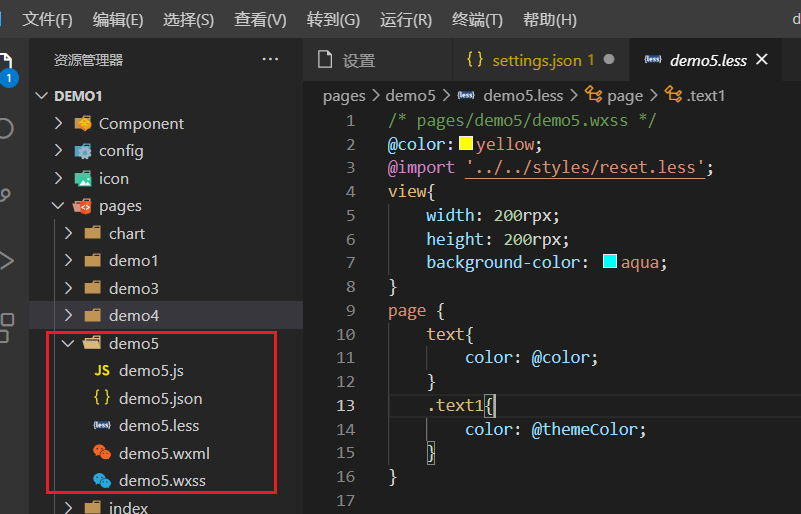The width and height of the screenshot is (801, 514).
Task: Click the JS icon beside demo5.js
Action: 102,370
